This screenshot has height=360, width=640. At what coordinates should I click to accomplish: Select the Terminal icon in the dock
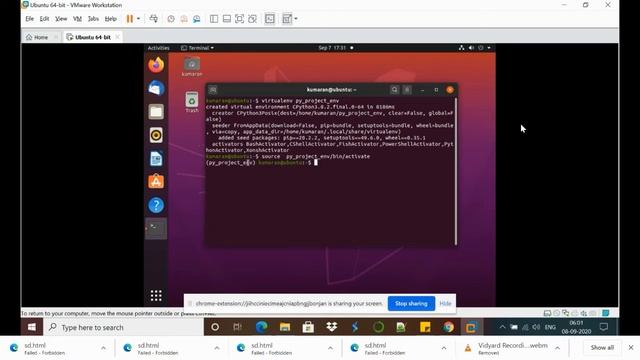156,229
